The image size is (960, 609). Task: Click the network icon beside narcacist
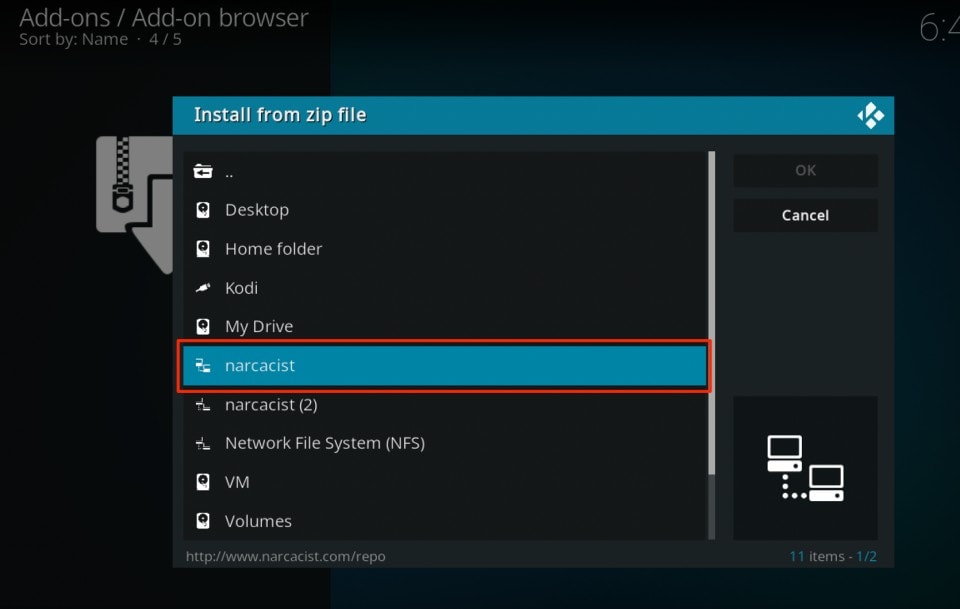[x=203, y=365]
